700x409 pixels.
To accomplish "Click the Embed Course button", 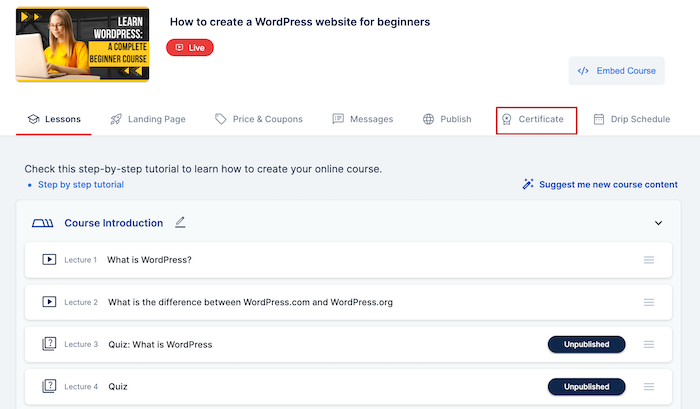I will point(616,71).
